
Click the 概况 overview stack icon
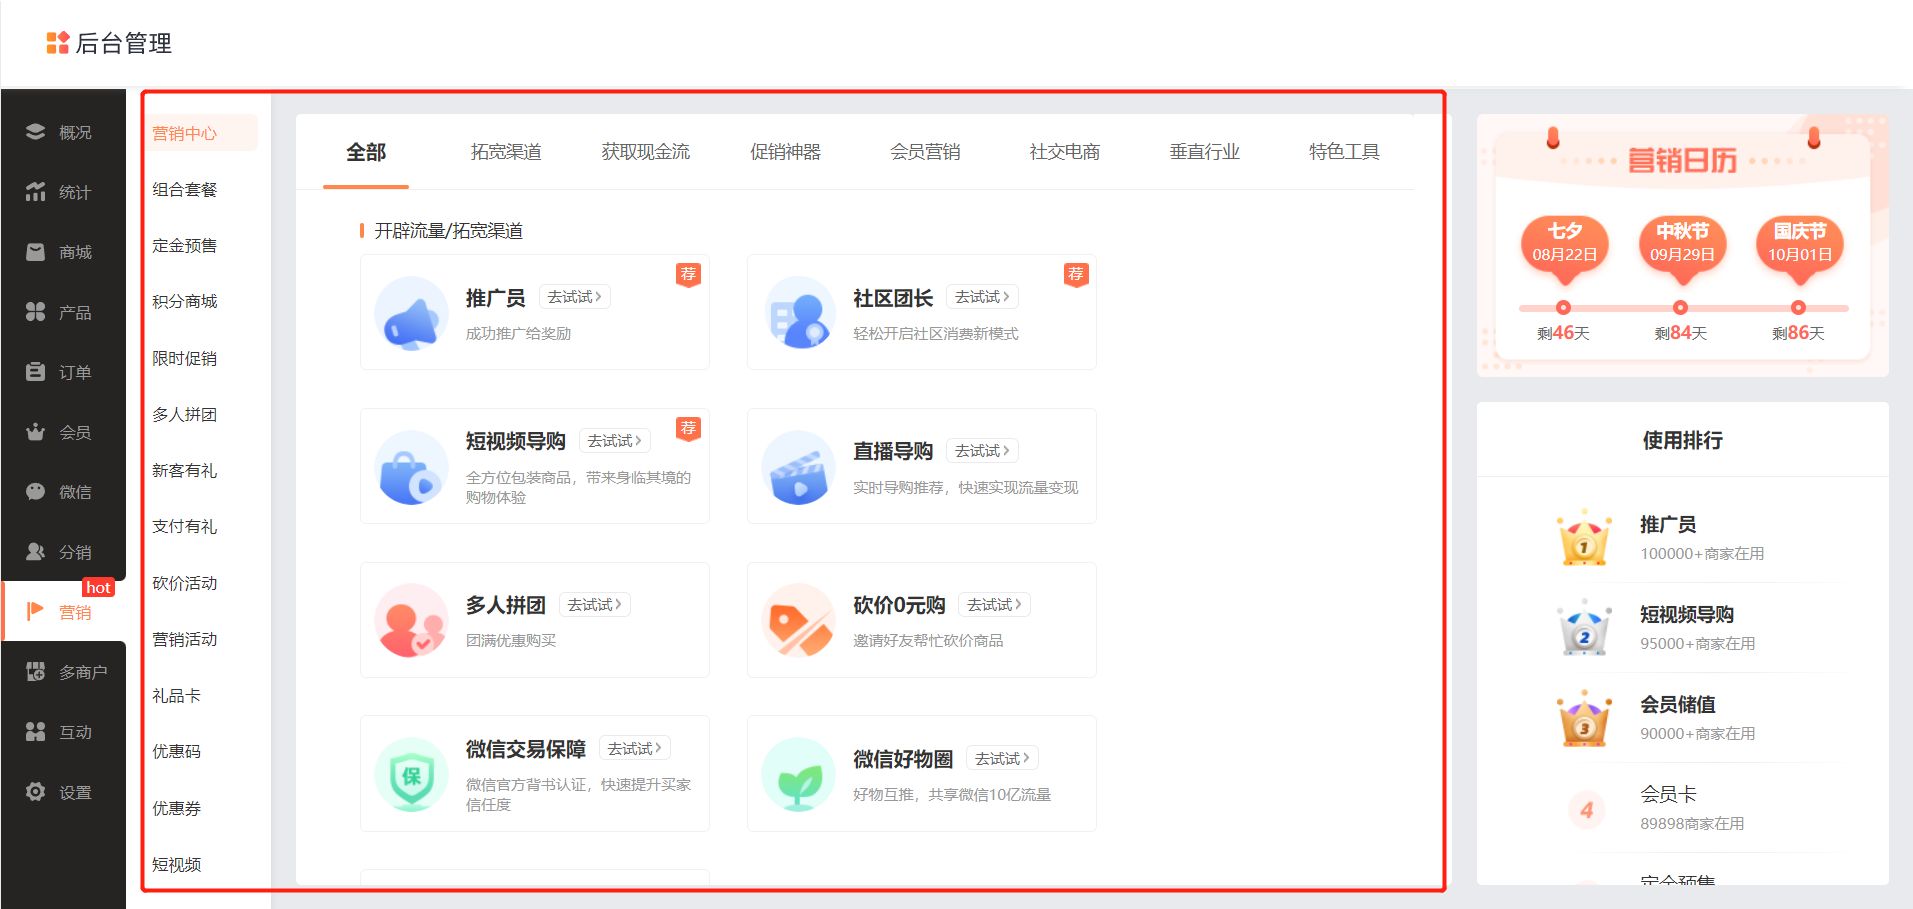pos(36,131)
